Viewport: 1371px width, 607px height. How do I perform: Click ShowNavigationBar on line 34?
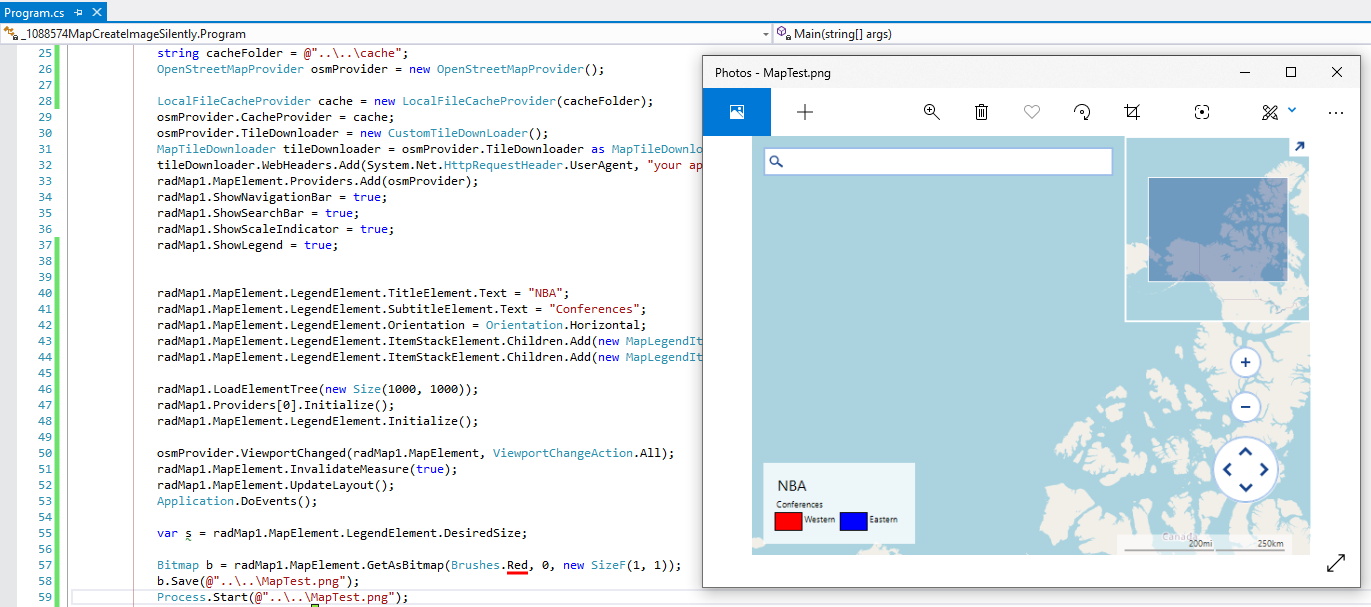pos(272,197)
